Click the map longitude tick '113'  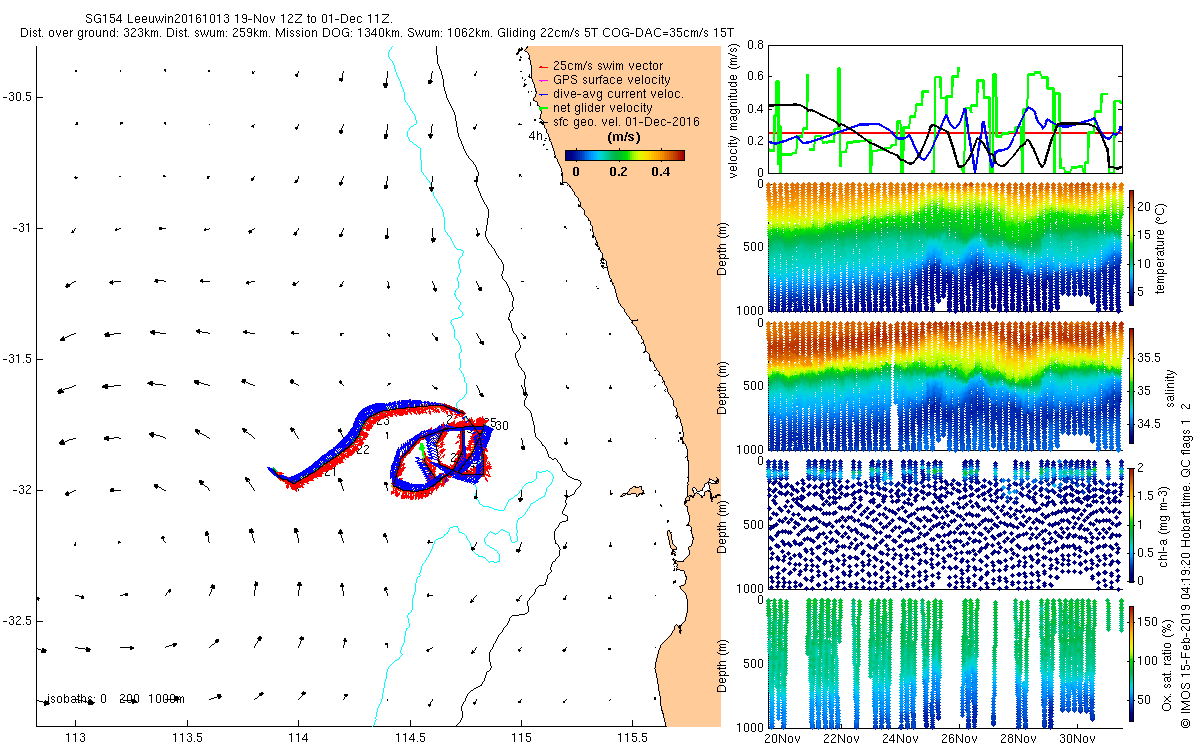75,739
